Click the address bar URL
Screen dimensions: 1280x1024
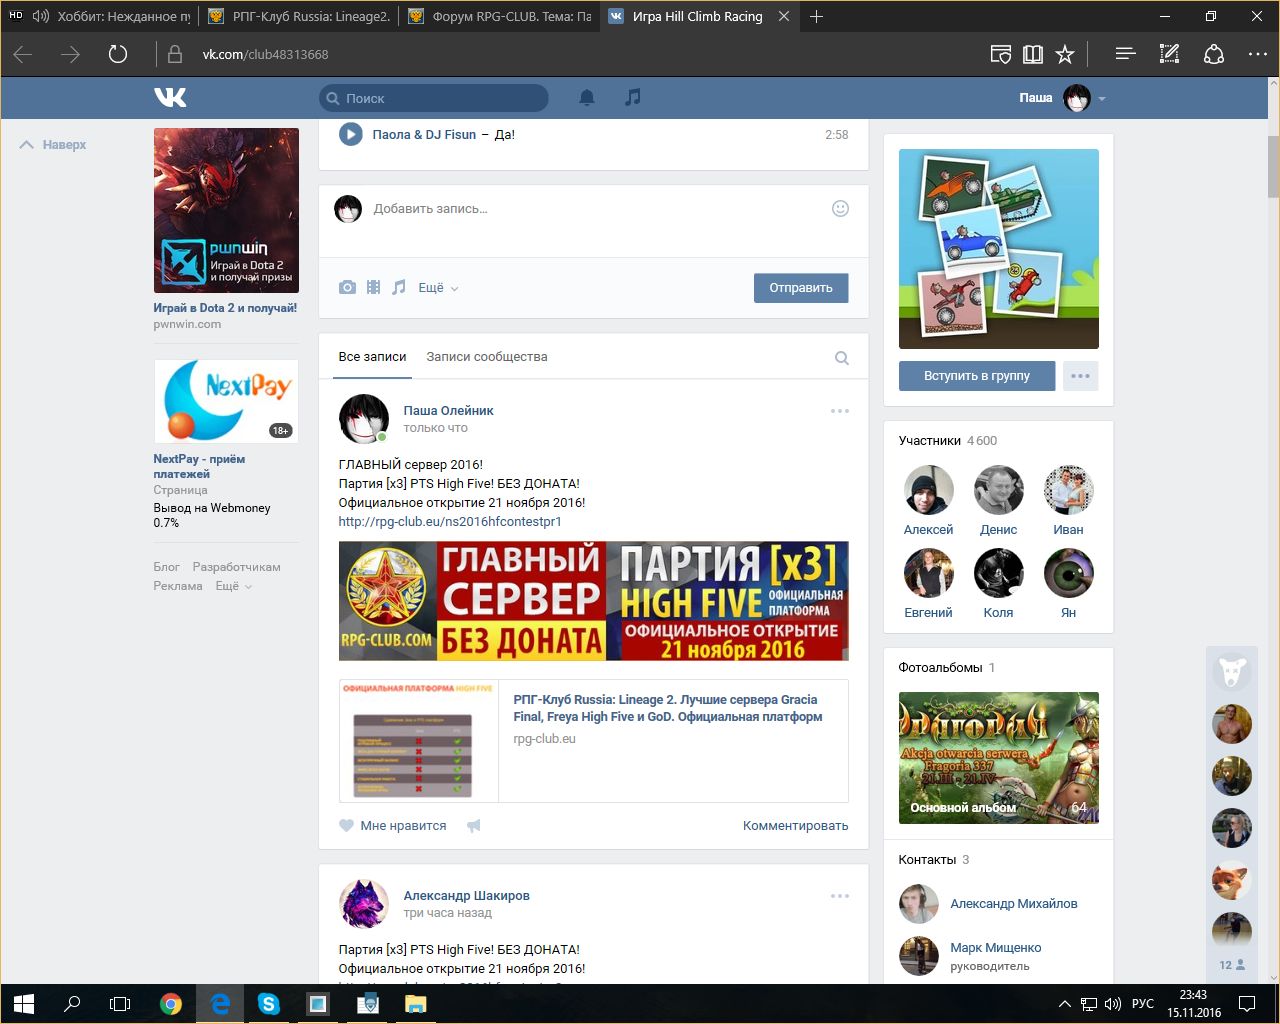[266, 54]
